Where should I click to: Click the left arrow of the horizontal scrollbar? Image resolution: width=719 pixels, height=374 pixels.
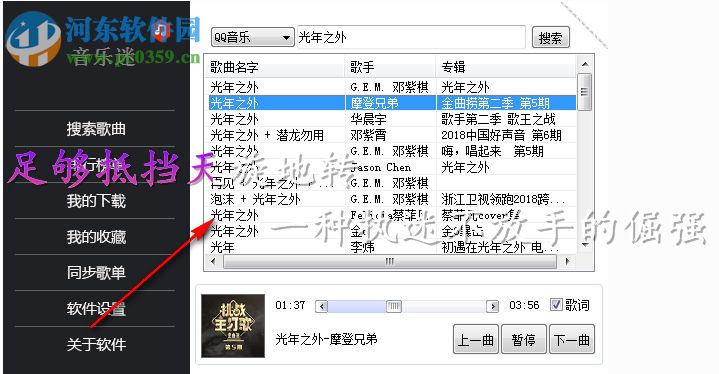(213, 262)
